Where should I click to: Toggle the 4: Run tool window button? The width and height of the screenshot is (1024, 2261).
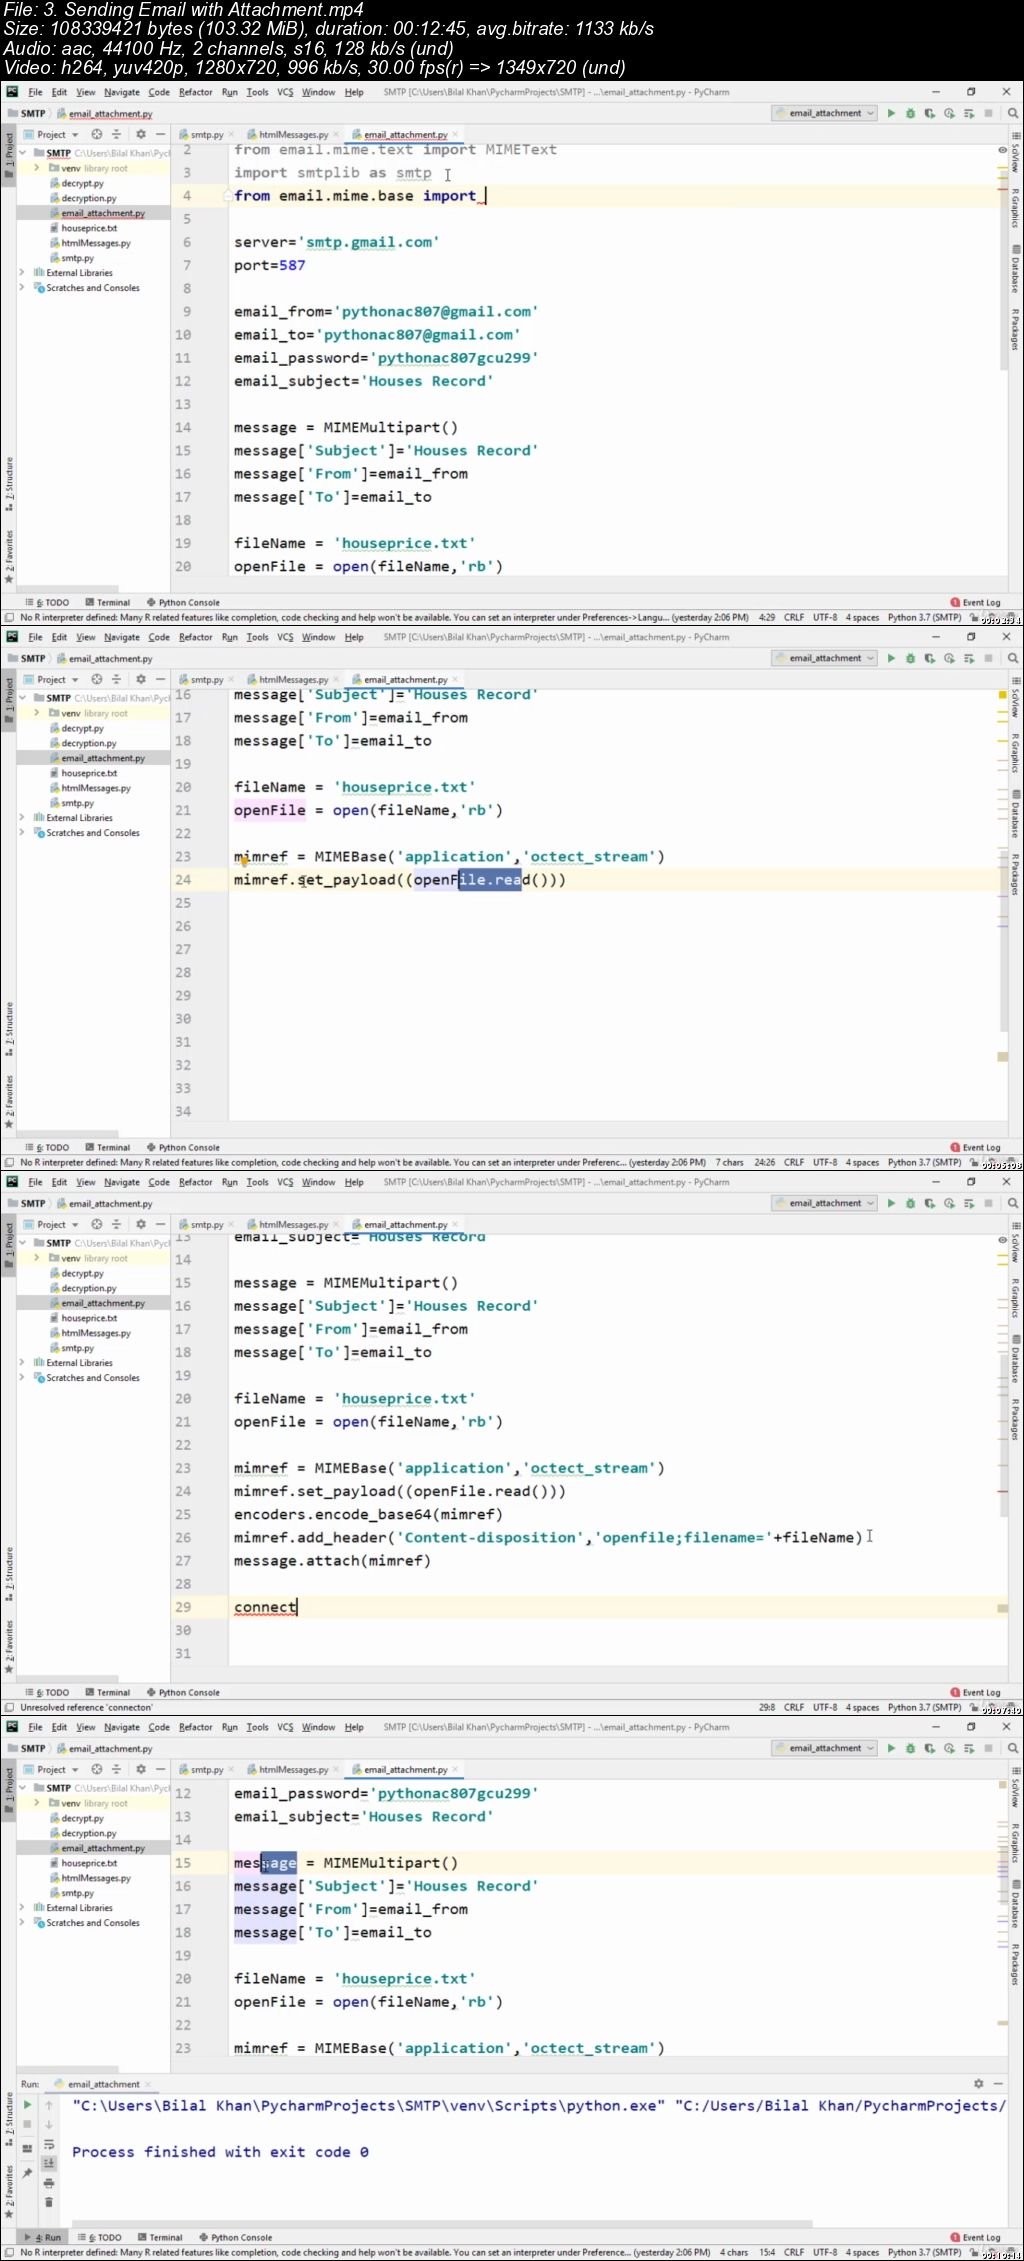(x=42, y=2237)
